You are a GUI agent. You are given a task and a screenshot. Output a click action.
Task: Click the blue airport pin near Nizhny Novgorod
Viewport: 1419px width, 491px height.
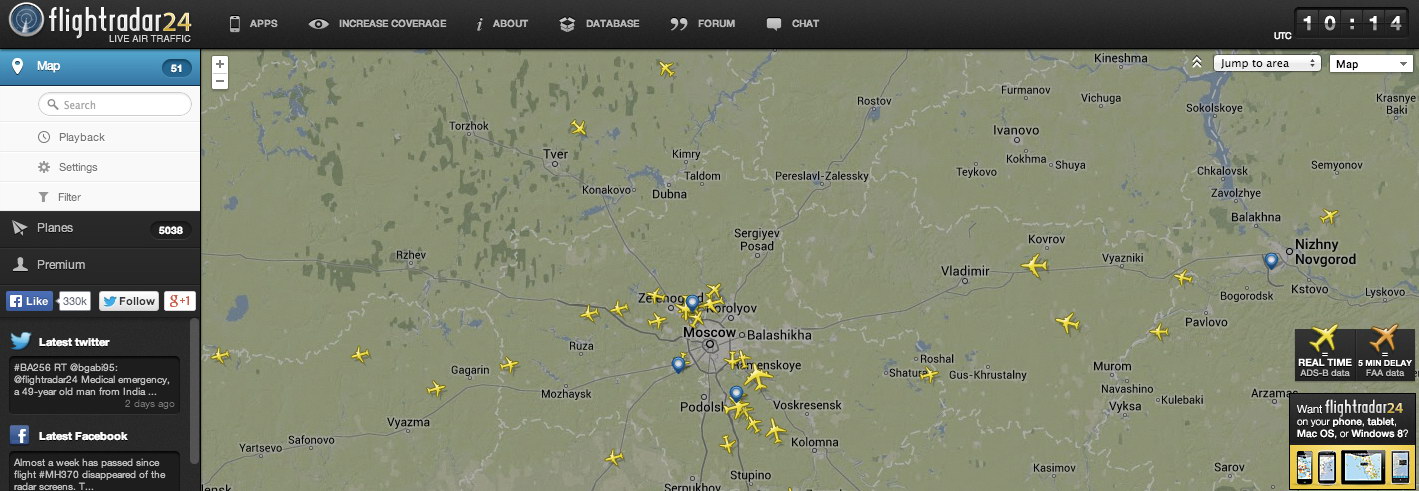coord(1271,261)
